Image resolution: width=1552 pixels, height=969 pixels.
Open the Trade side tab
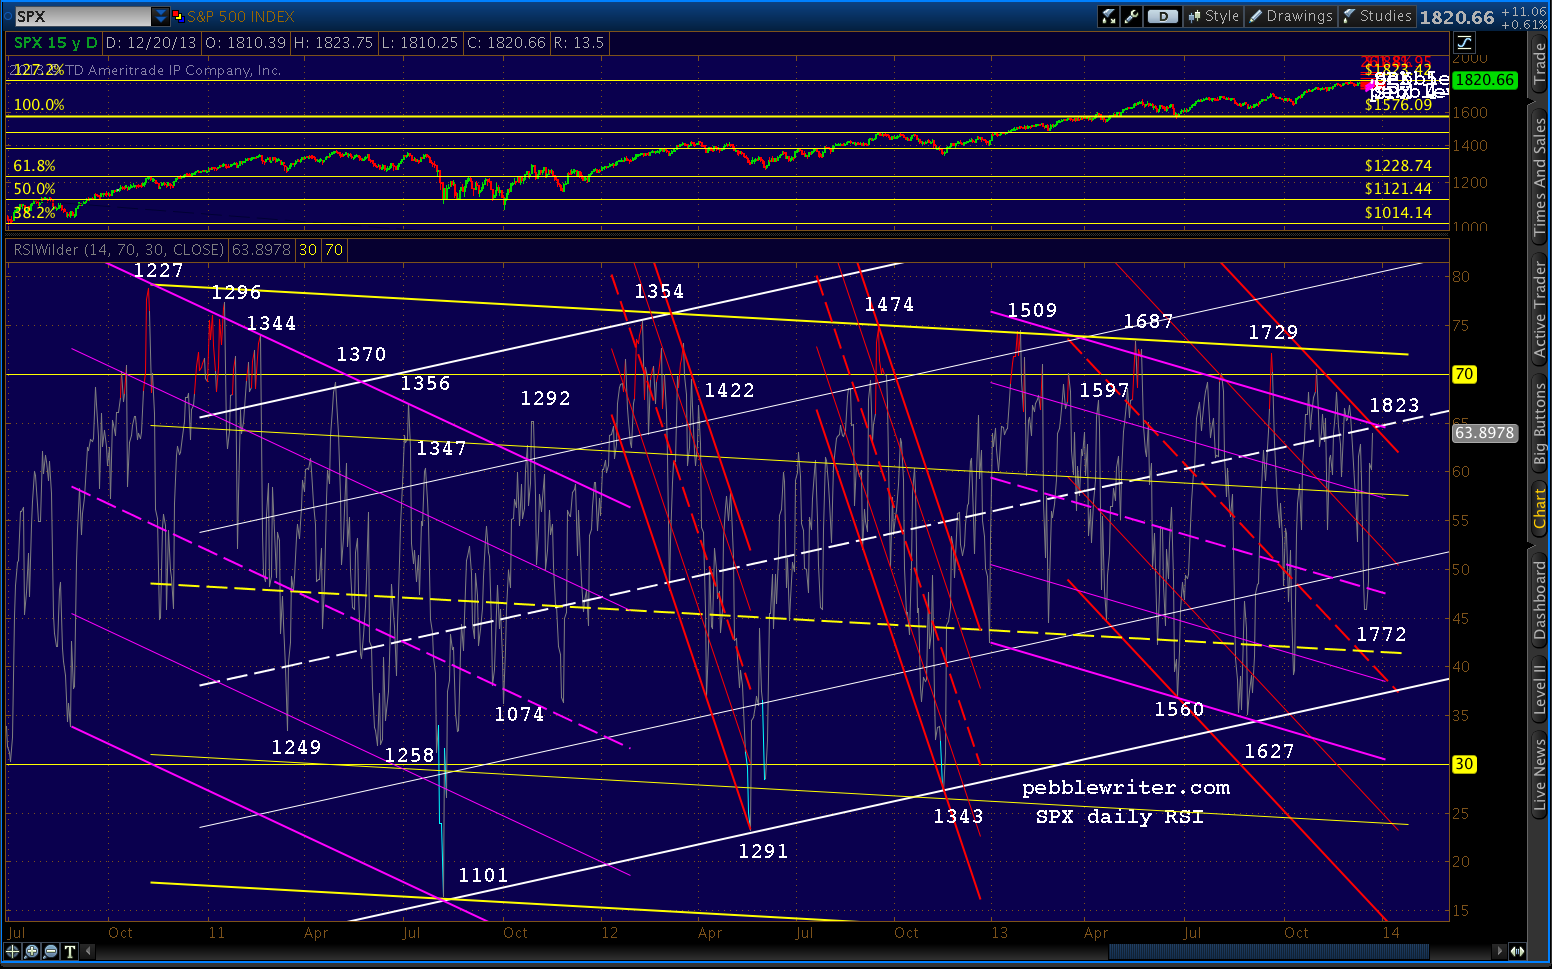click(1540, 64)
